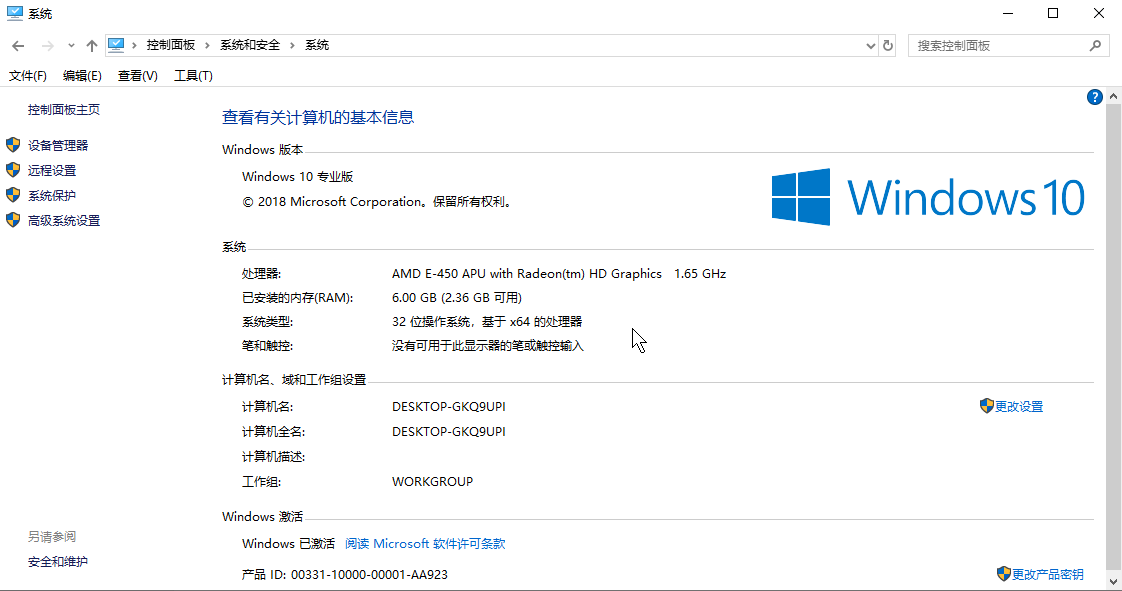1122x591 pixels.
Task: Open the 工具(T) menu
Action: [193, 76]
